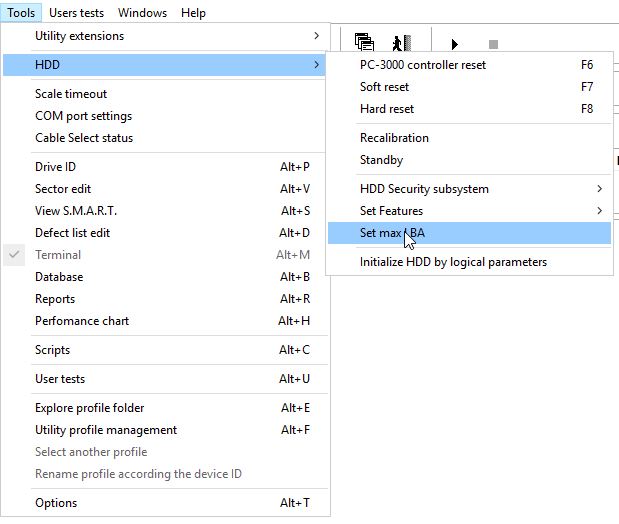Choose Standby
This screenshot has height=524, width=619.
469,160
